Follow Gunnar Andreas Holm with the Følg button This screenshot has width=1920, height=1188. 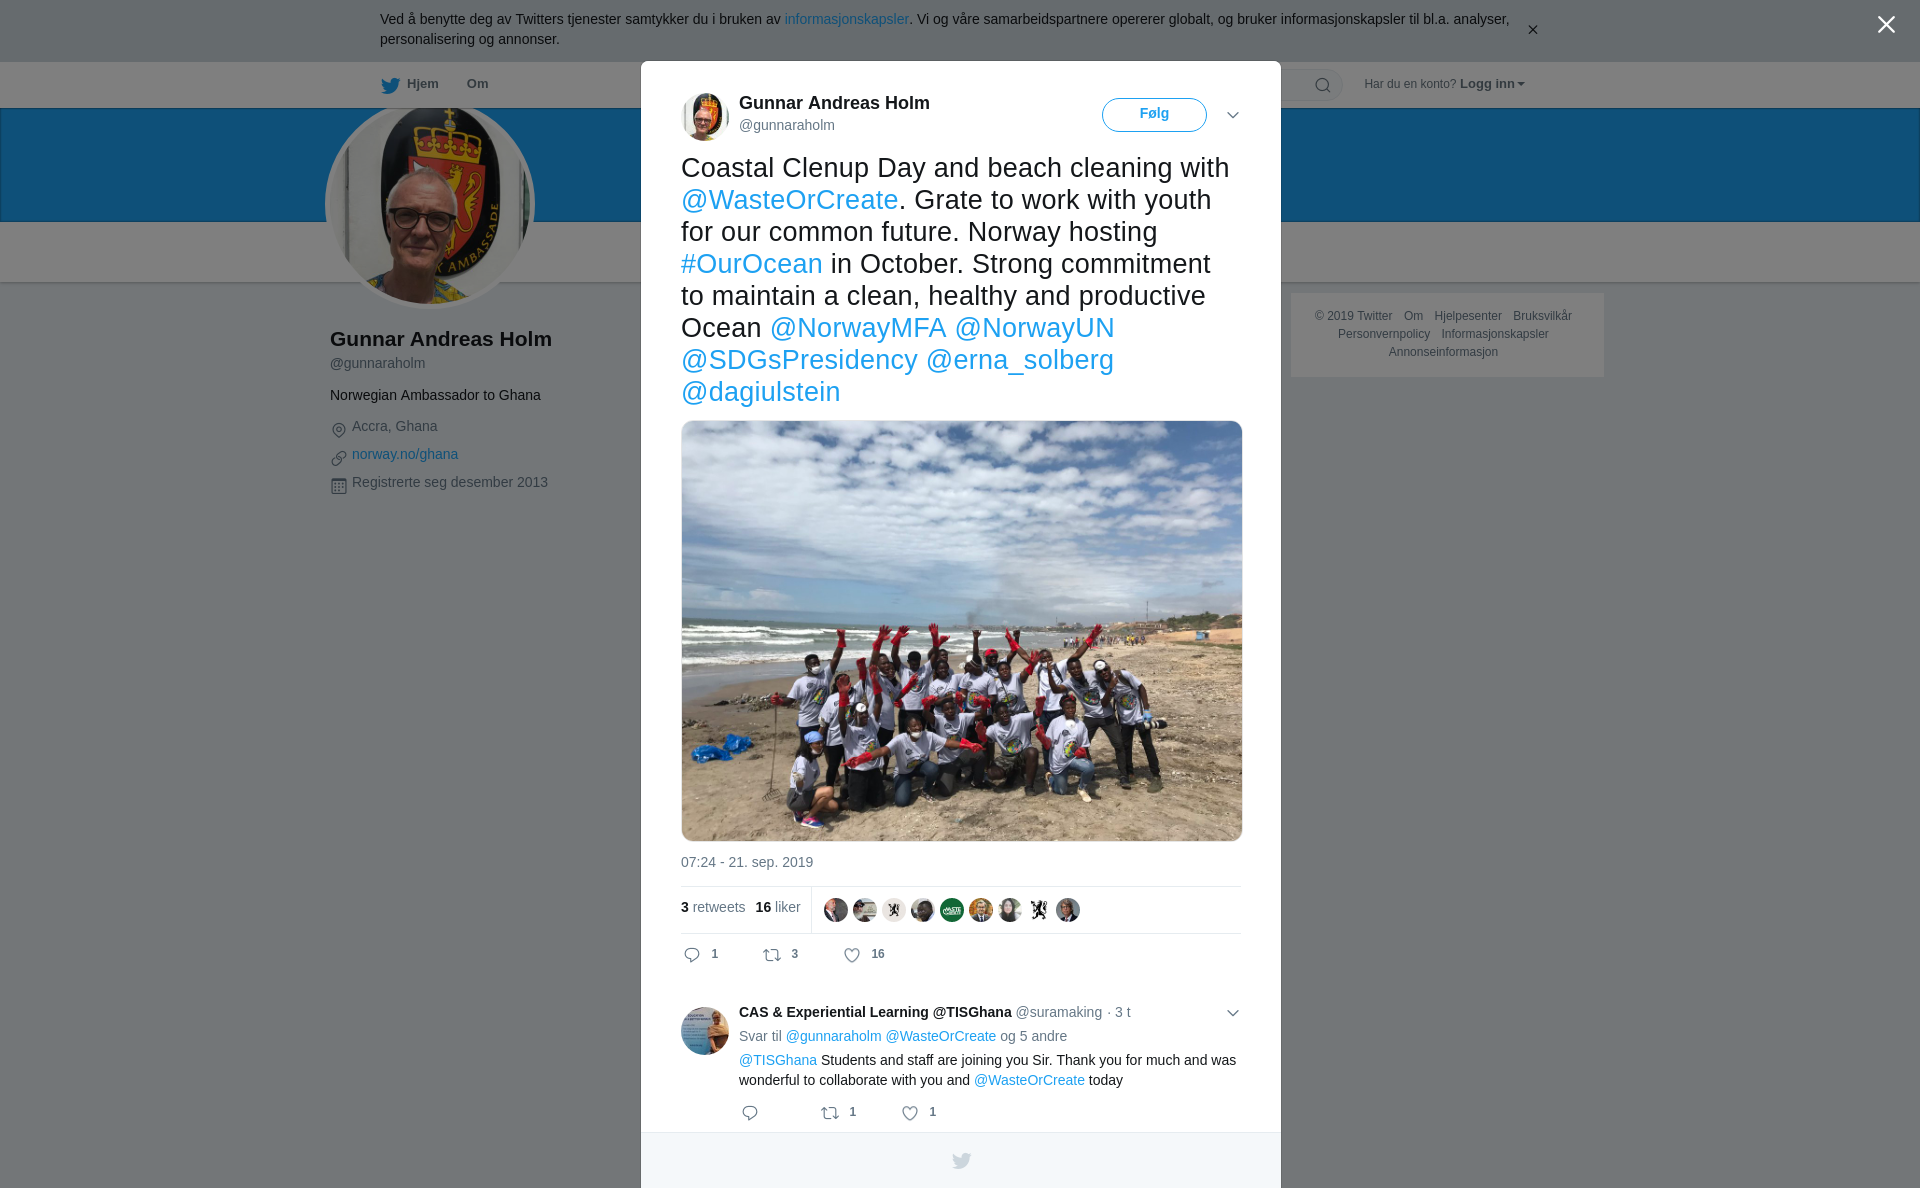tap(1154, 115)
